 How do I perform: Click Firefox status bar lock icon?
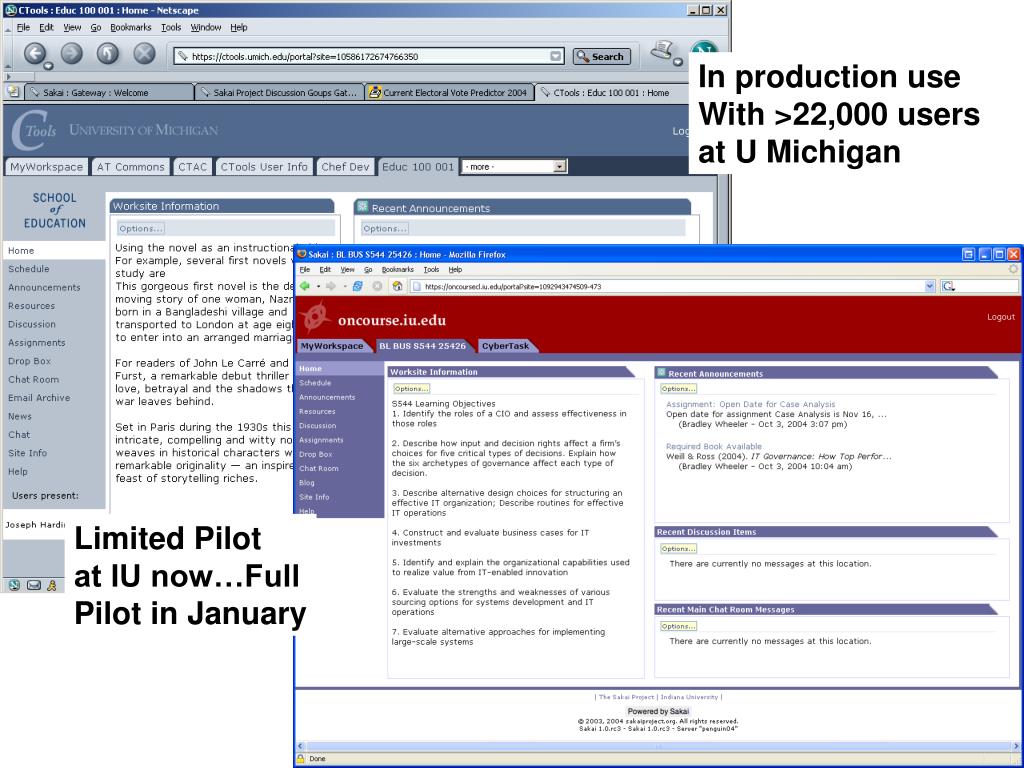coord(301,759)
